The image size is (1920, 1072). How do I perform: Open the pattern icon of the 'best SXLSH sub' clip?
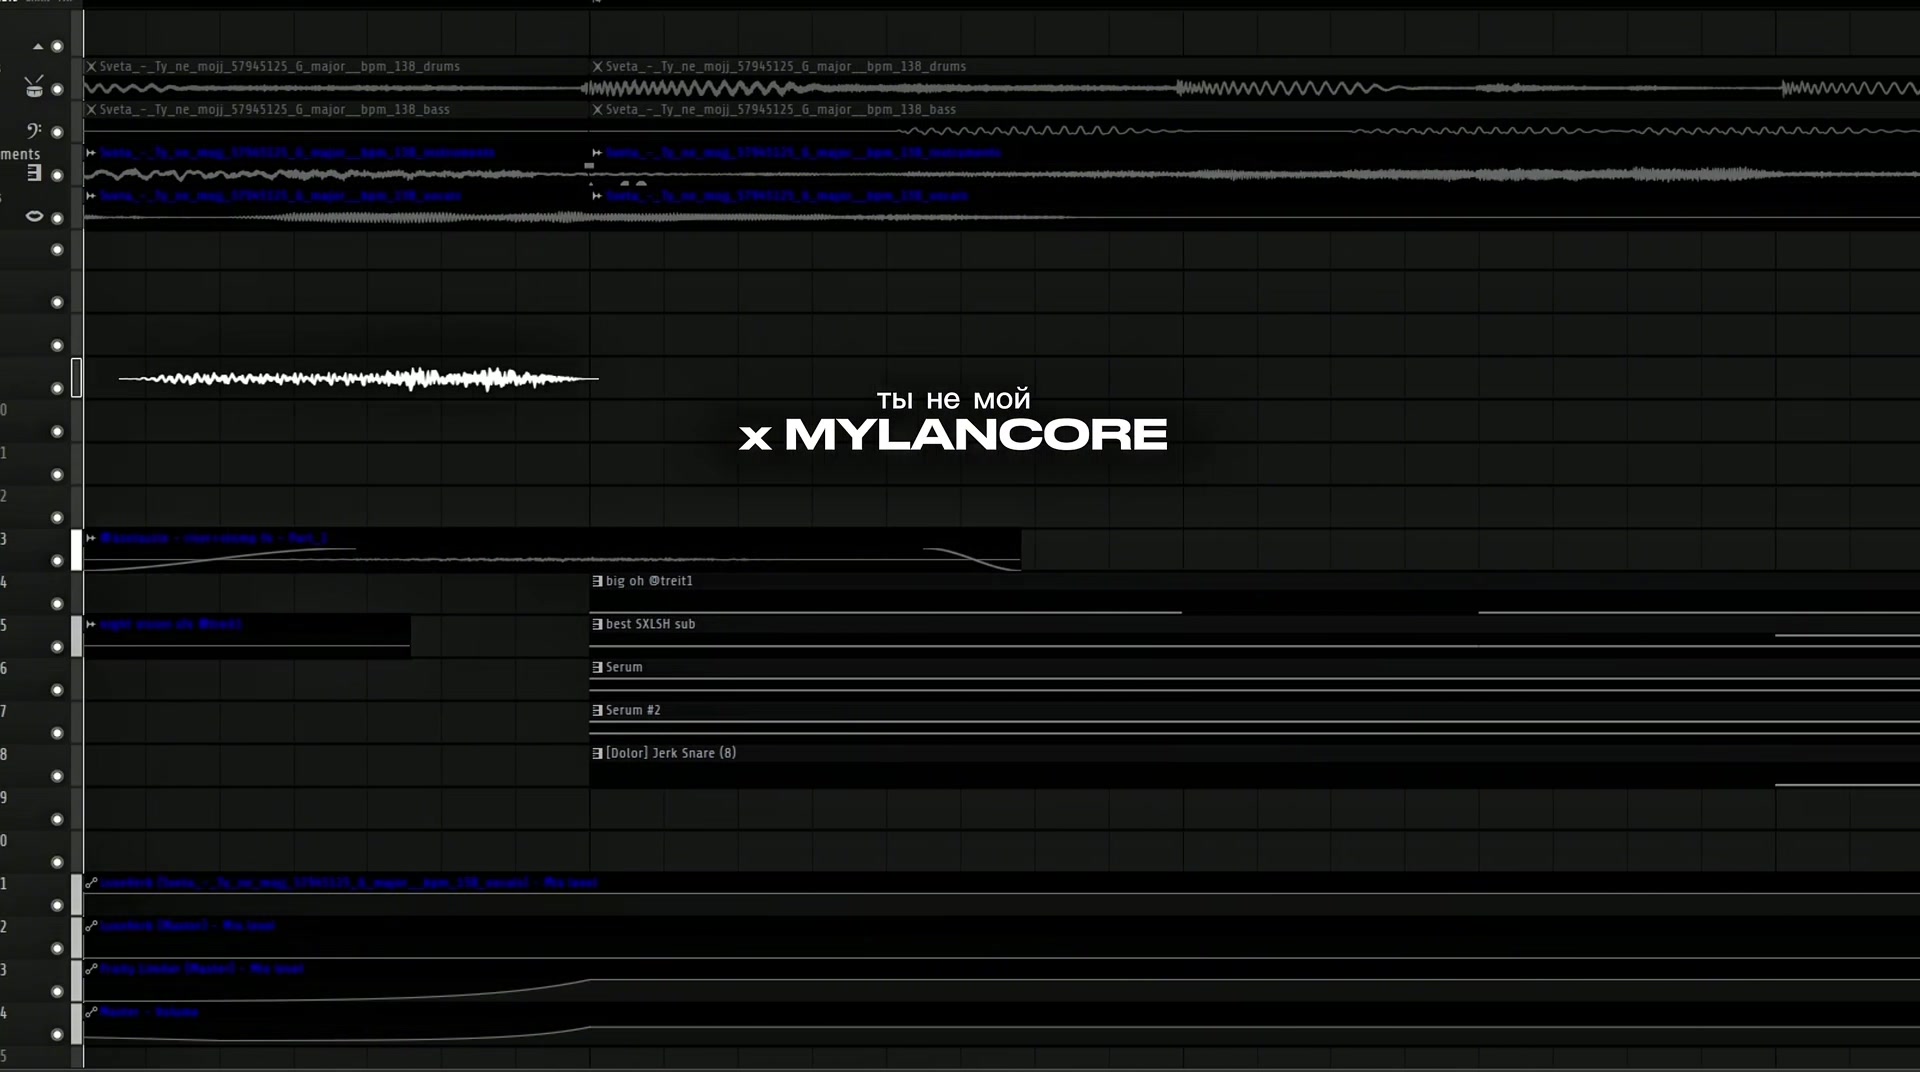597,624
